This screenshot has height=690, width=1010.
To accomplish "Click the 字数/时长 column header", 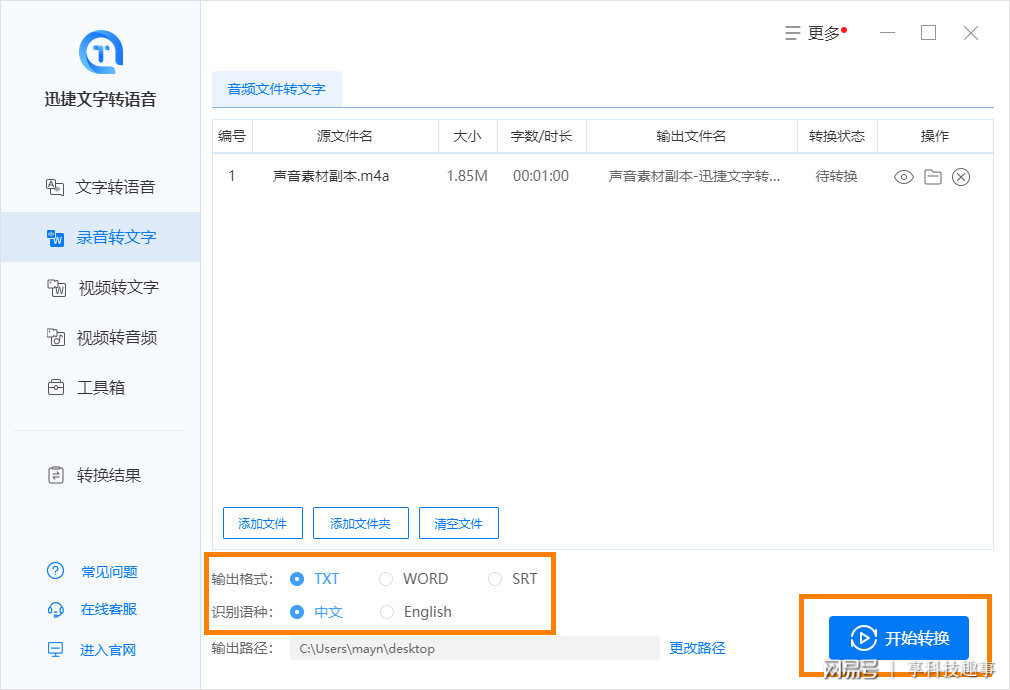I will point(542,136).
